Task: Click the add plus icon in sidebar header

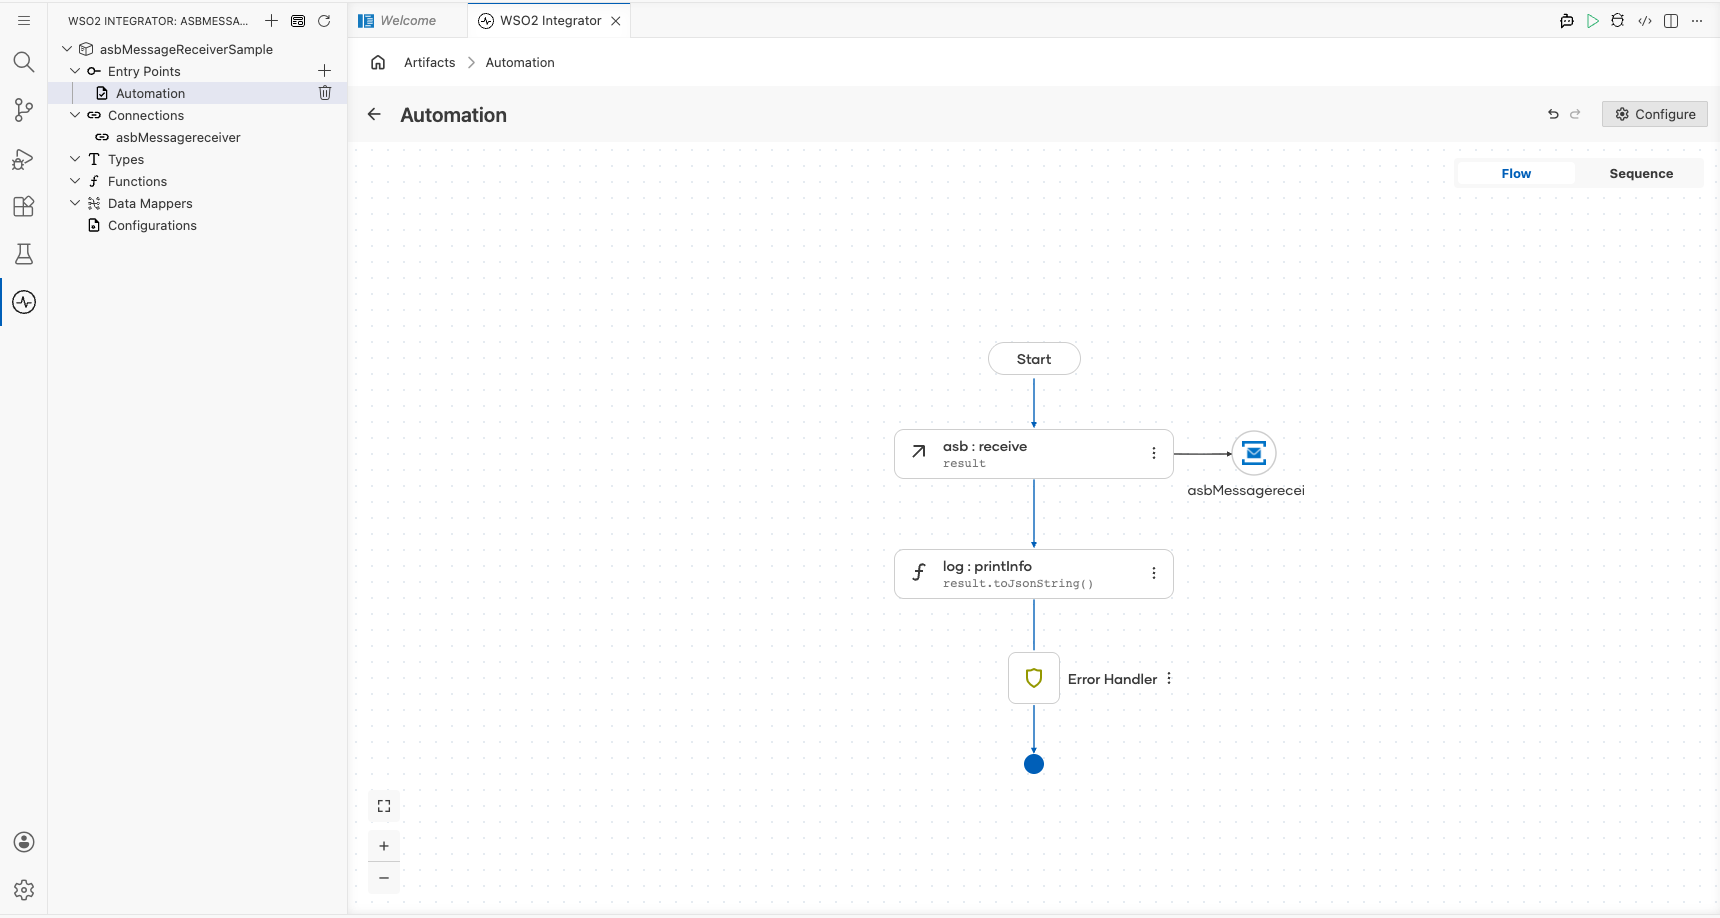Action: [271, 20]
